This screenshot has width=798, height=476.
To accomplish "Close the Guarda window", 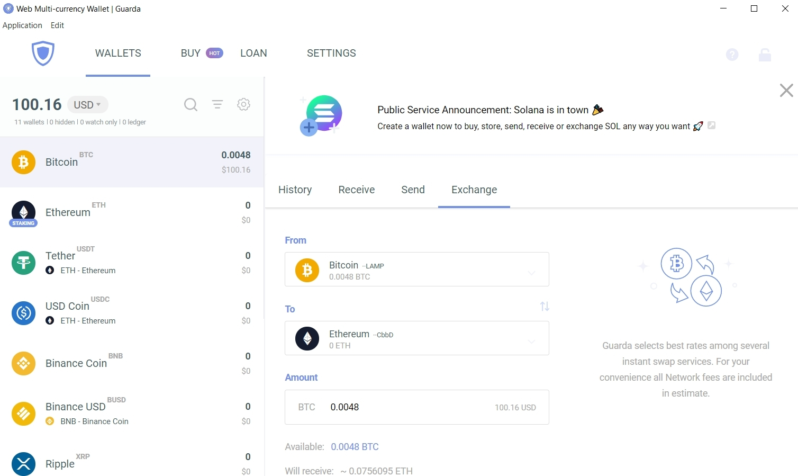I will [x=785, y=9].
